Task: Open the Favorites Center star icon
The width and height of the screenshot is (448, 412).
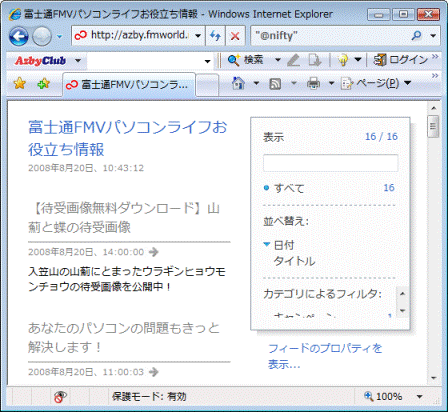Action: point(20,83)
